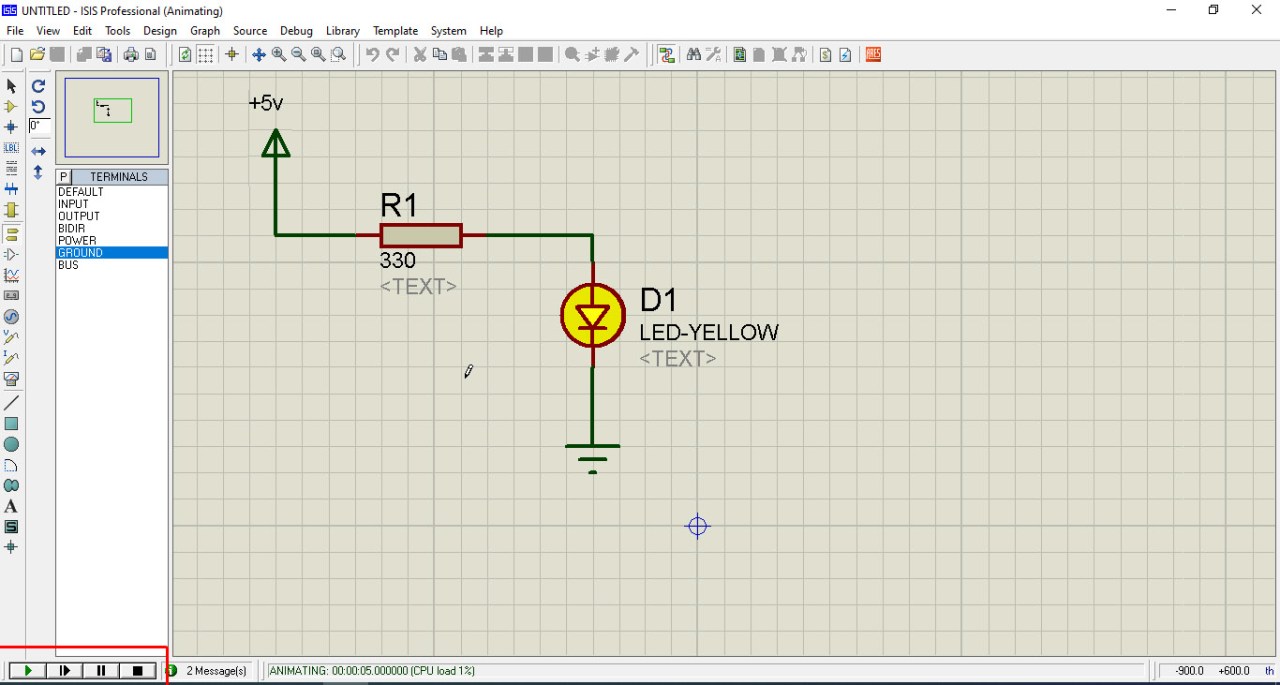Open Virtual Instruments mode
Screen dimensions: 1280x685
[12, 379]
